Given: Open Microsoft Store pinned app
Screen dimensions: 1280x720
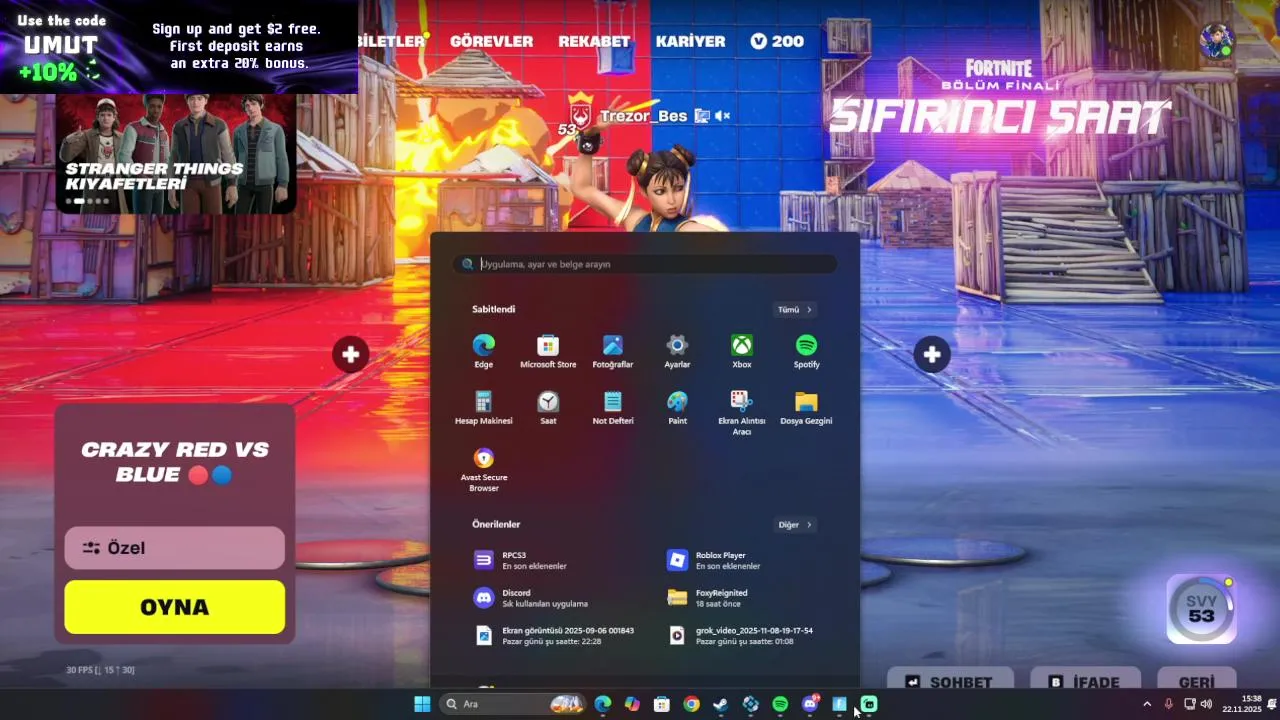Looking at the screenshot, I should pos(548,351).
